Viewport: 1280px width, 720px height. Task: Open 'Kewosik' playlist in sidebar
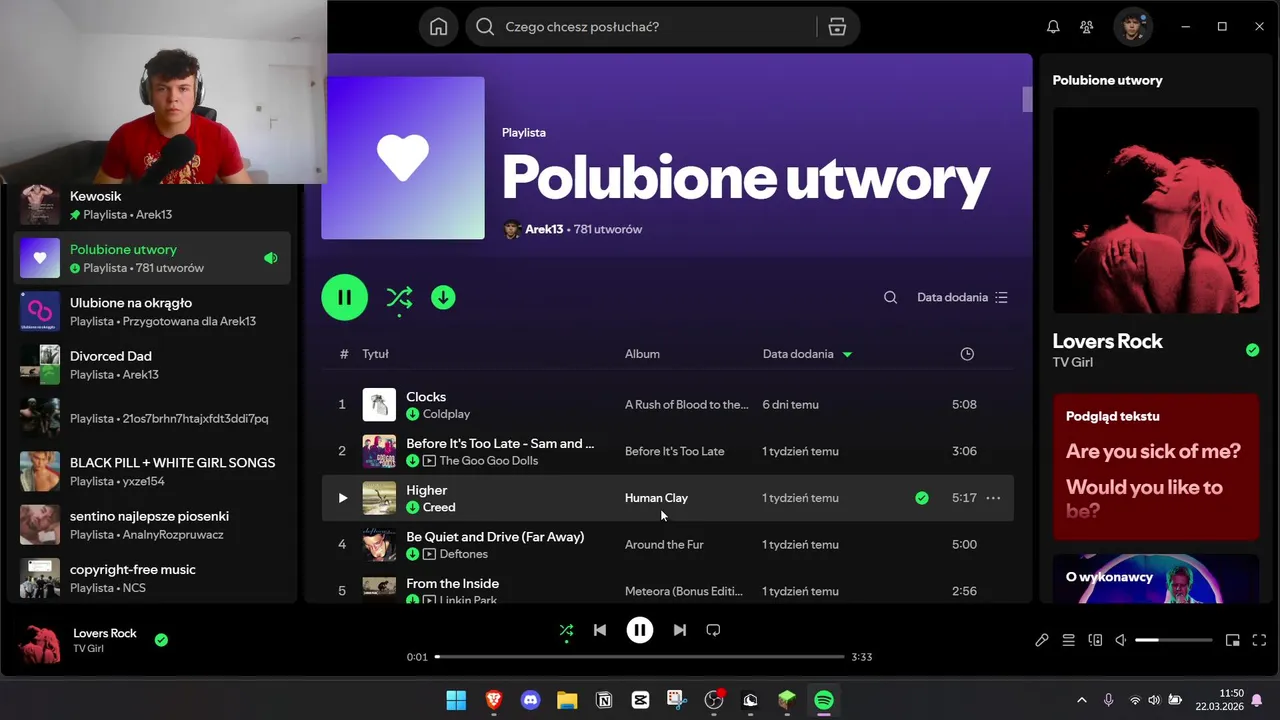pos(152,204)
